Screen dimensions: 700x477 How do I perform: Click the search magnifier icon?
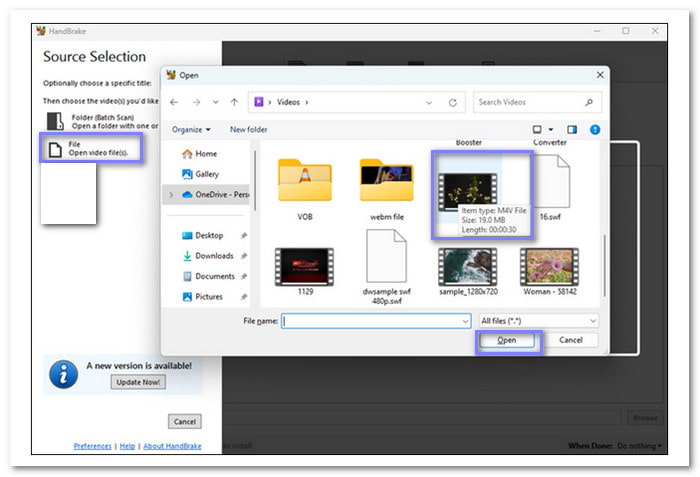[x=589, y=102]
